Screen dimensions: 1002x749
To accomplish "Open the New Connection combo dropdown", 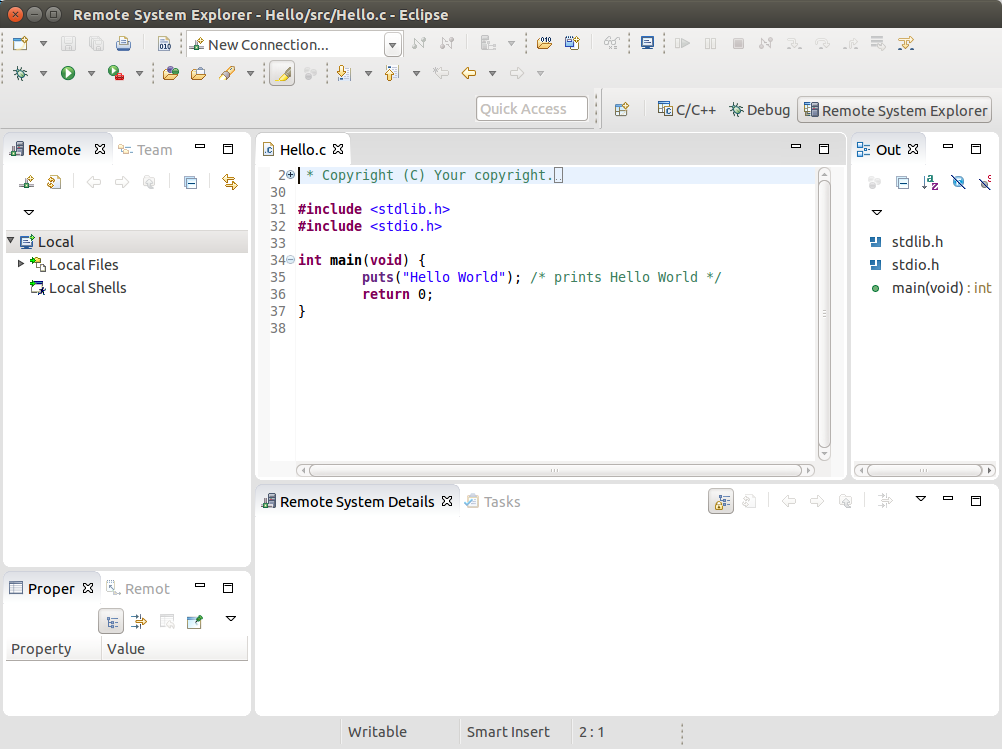I will click(x=392, y=45).
